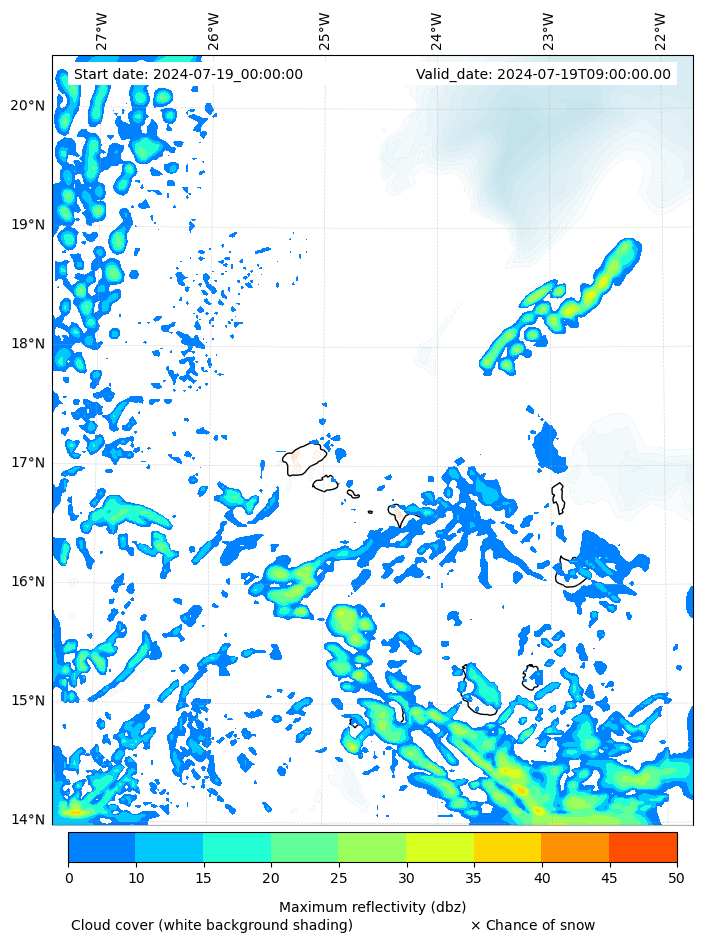Click the 15-20 dBZ cyan colorbar segment
The height and width of the screenshot is (943, 703).
pos(237,847)
